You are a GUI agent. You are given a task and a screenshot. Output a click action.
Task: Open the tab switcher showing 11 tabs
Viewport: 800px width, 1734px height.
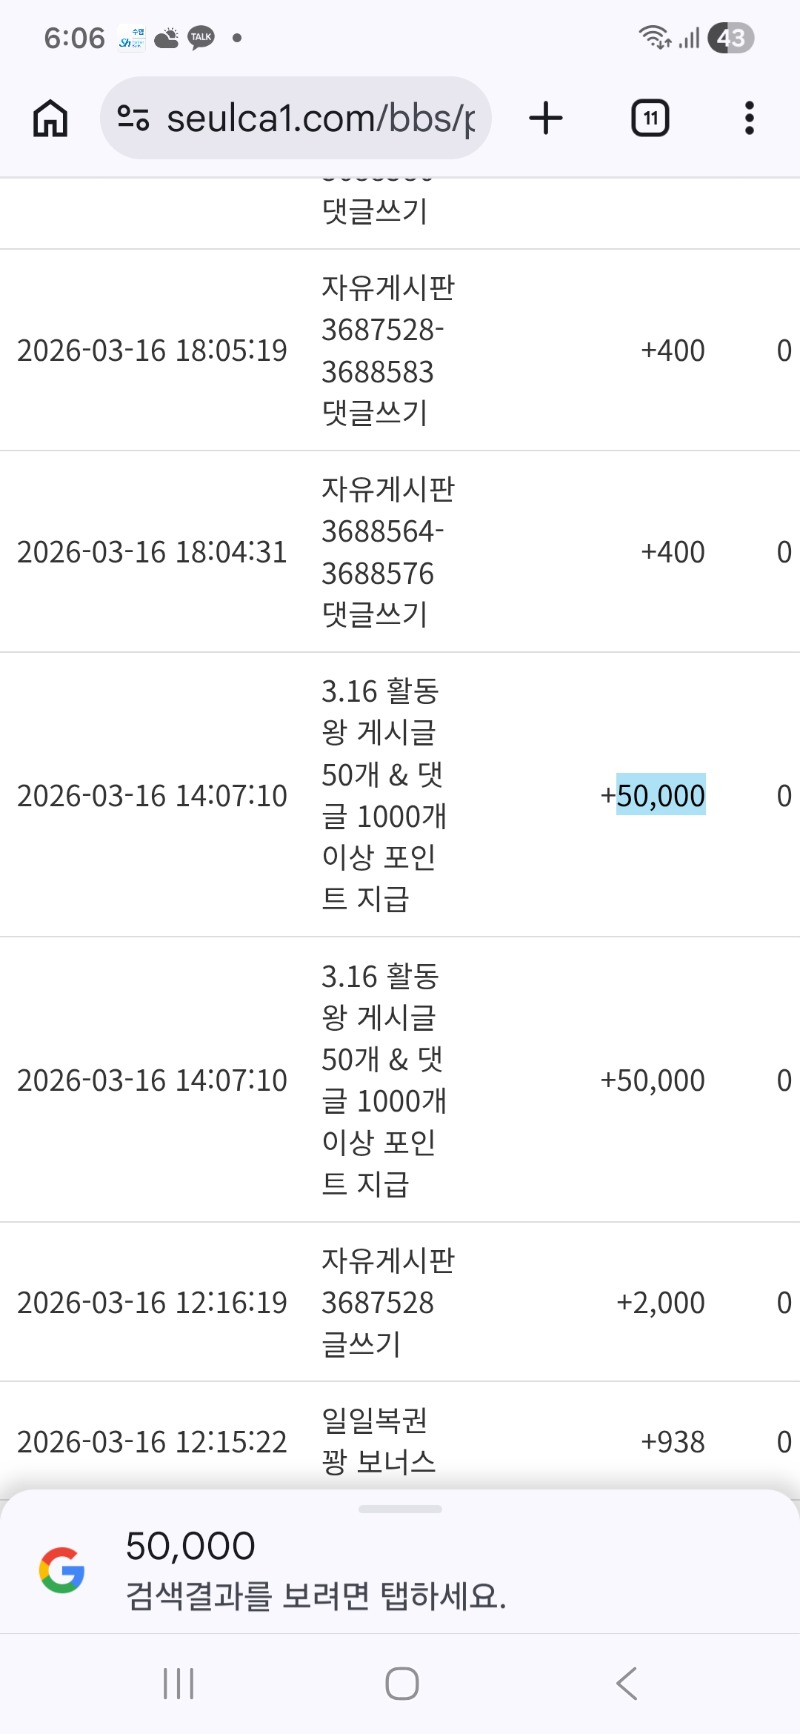click(650, 118)
